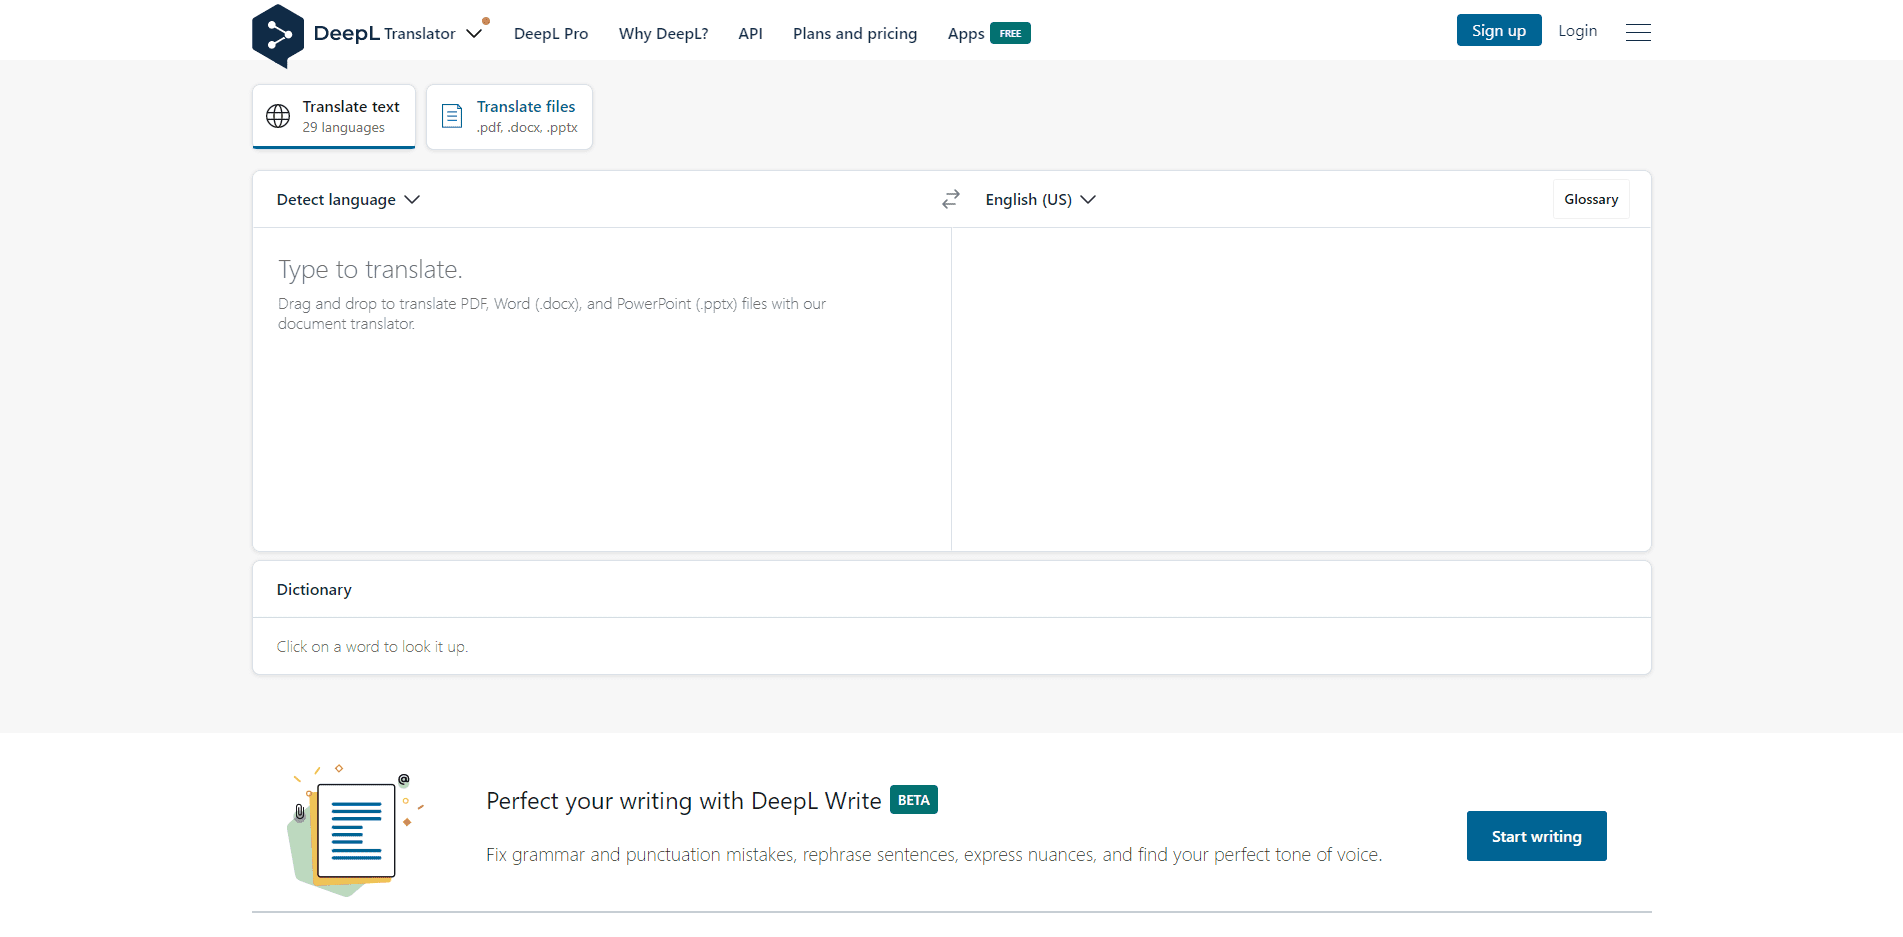Click the globe icon for Translate text
This screenshot has height=937, width=1903.
[x=278, y=117]
